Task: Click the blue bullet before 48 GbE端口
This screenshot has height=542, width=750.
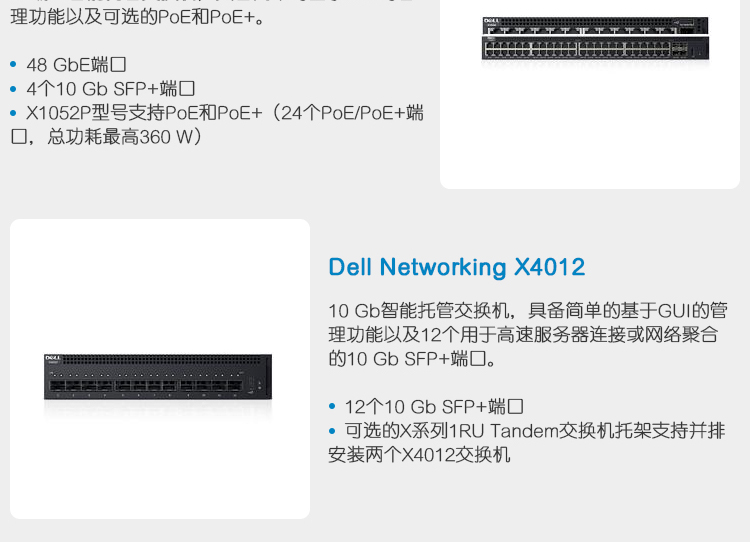Action: [x=13, y=65]
